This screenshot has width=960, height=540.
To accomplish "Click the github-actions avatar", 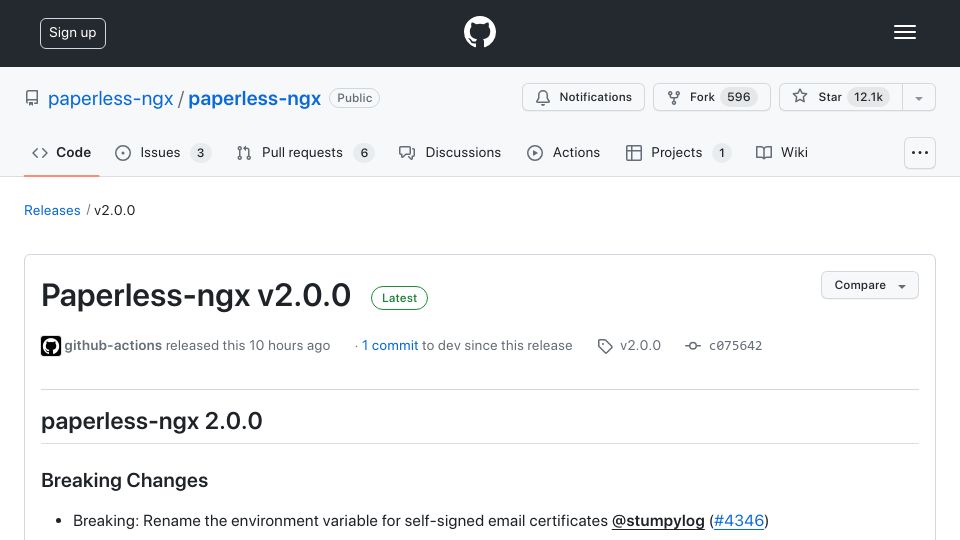I will point(51,346).
